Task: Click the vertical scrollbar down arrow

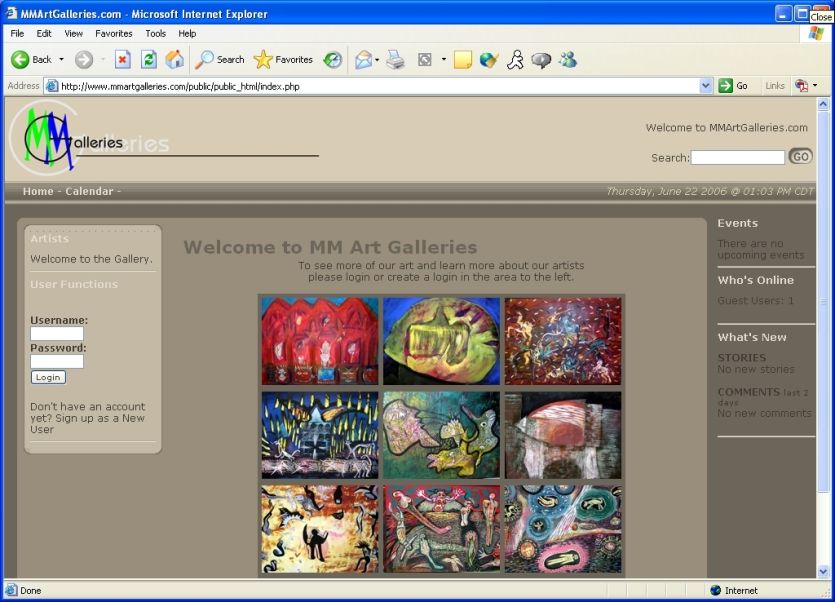Action: [x=824, y=572]
